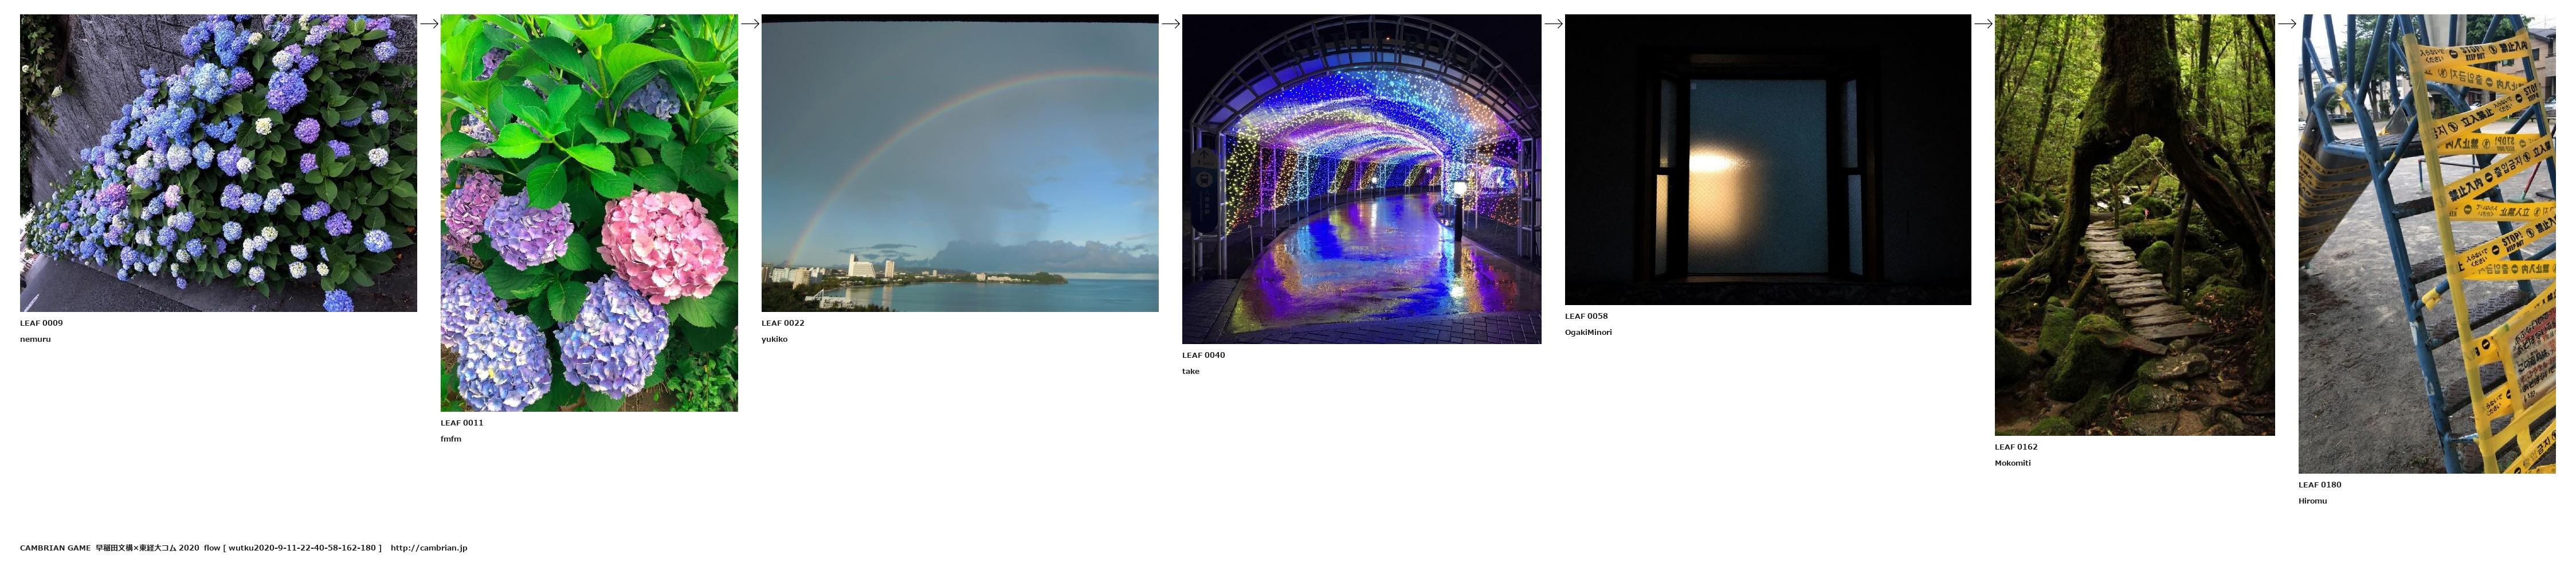Click author name Mokomiti
Screen dimensions: 2576x562
[x=2012, y=463]
